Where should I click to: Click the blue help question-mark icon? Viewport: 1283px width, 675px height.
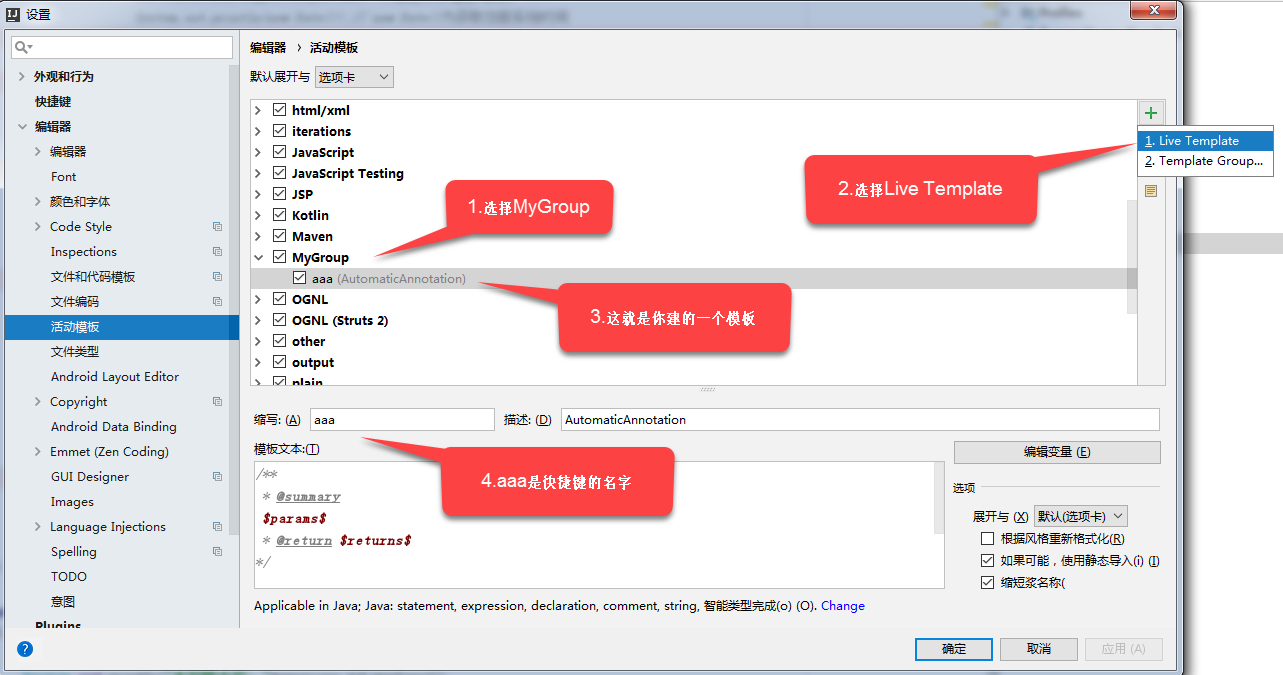pos(25,648)
